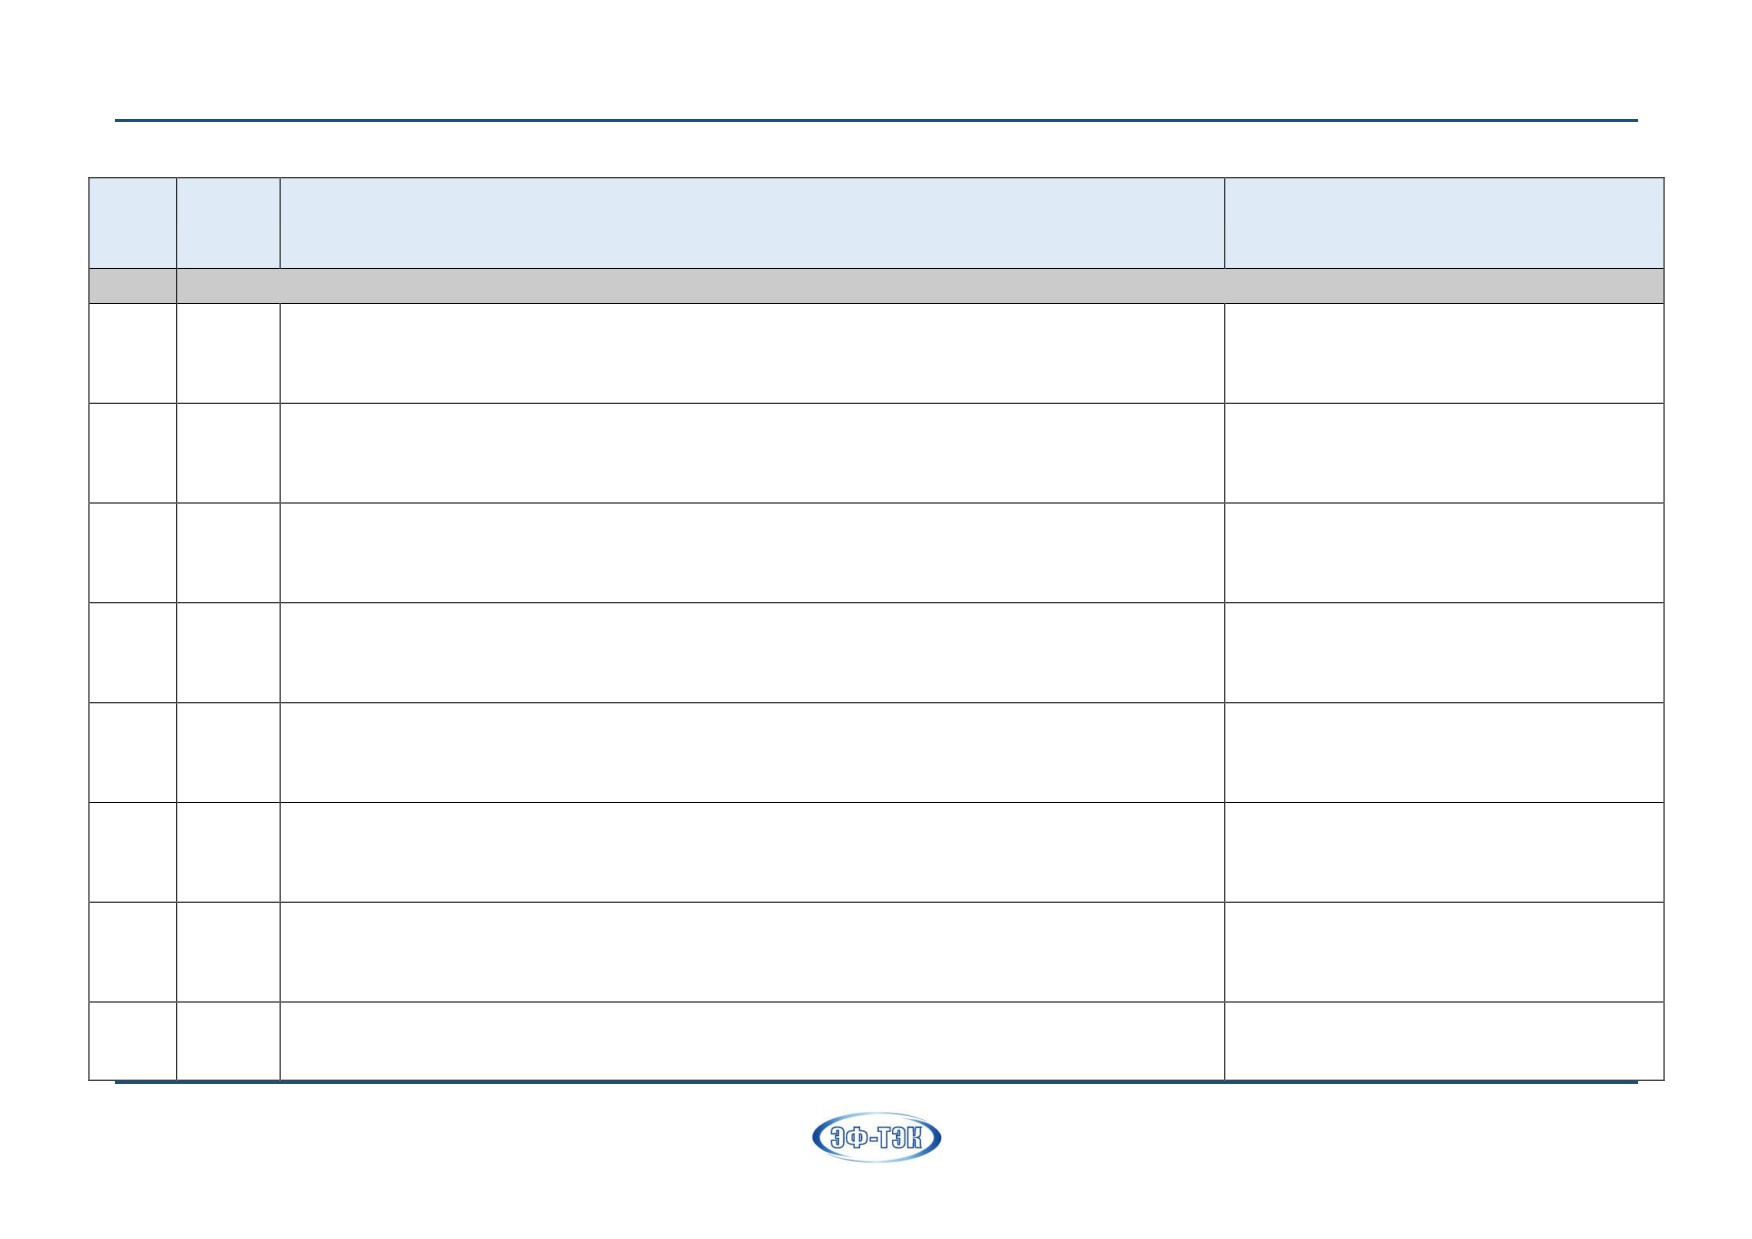Click the first narrow cell in third white row
The image size is (1752, 1239).
tap(133, 553)
